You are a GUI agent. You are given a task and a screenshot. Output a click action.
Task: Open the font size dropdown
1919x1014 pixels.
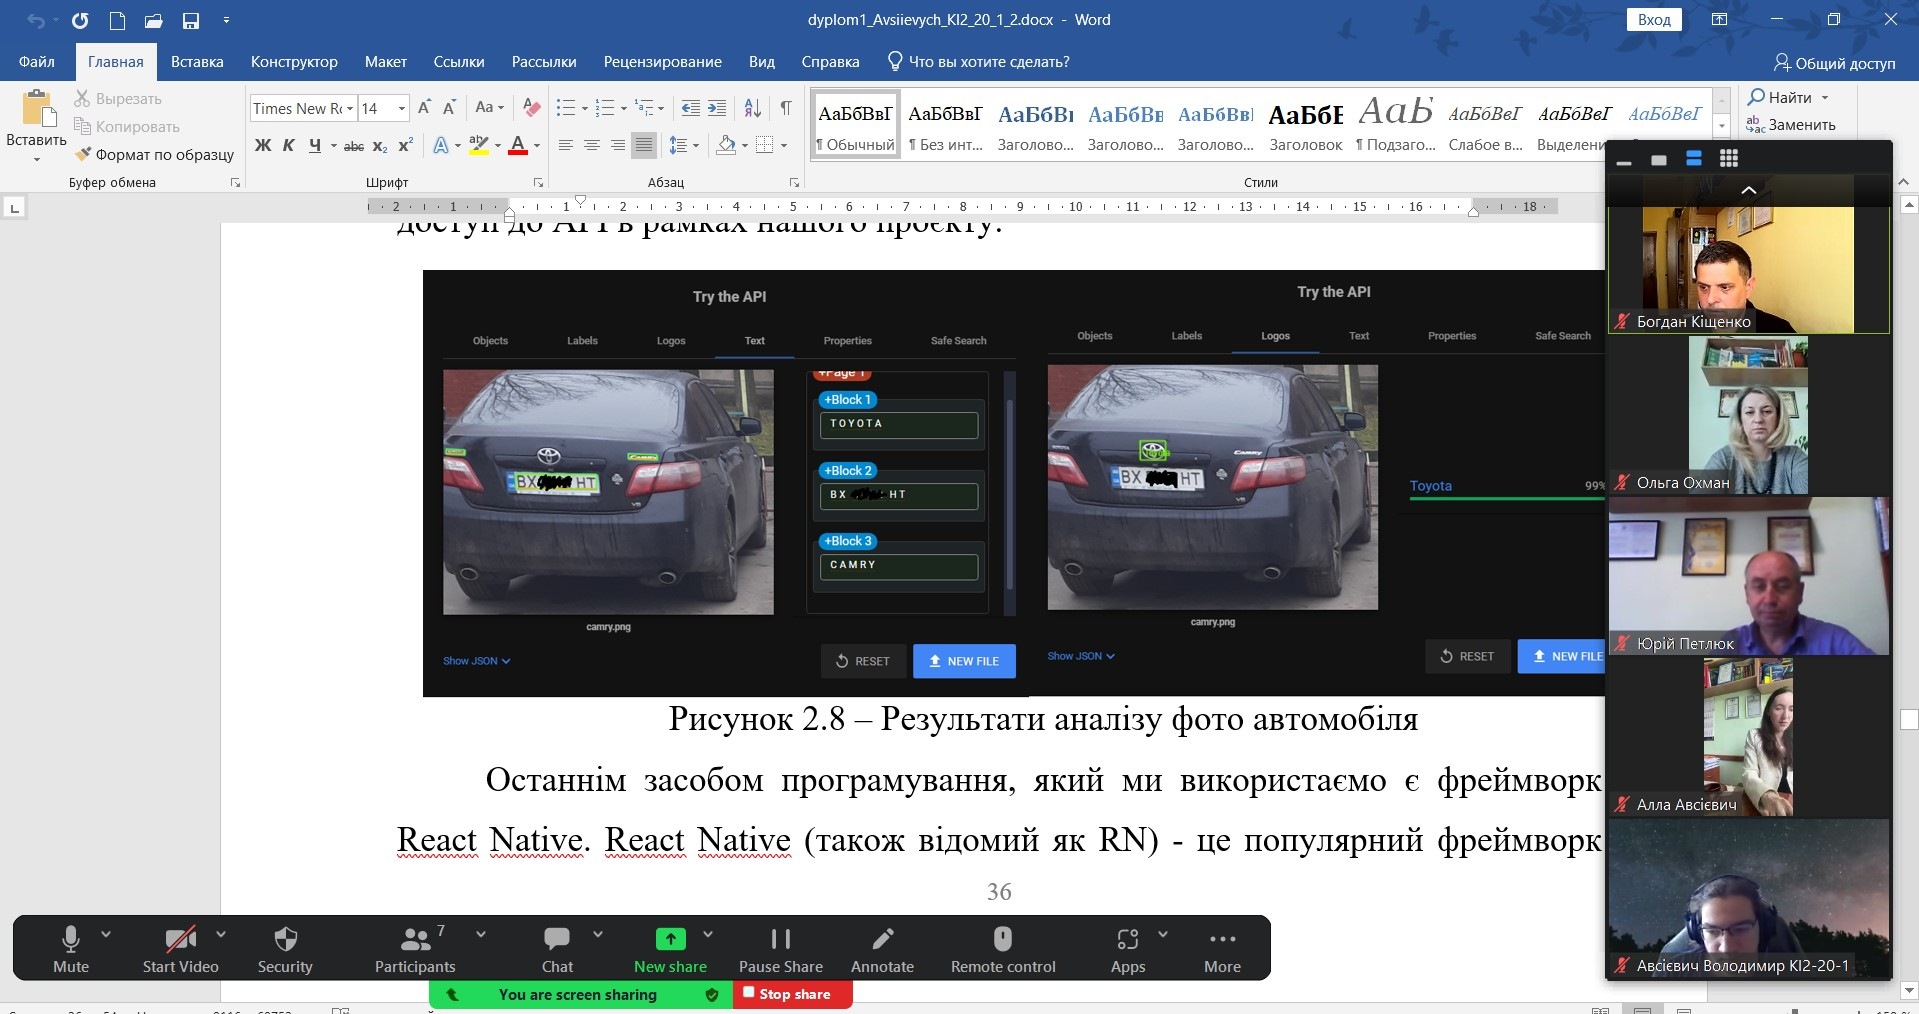402,108
